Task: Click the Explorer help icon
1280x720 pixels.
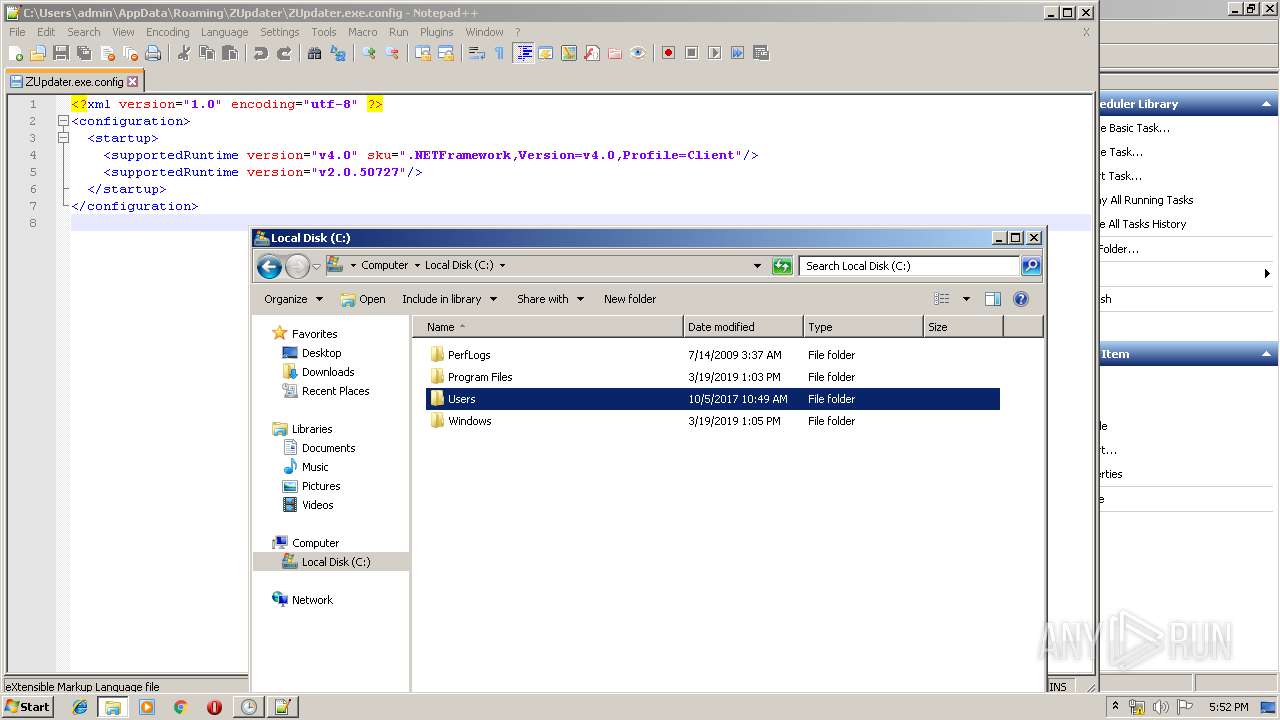Action: tap(1021, 299)
